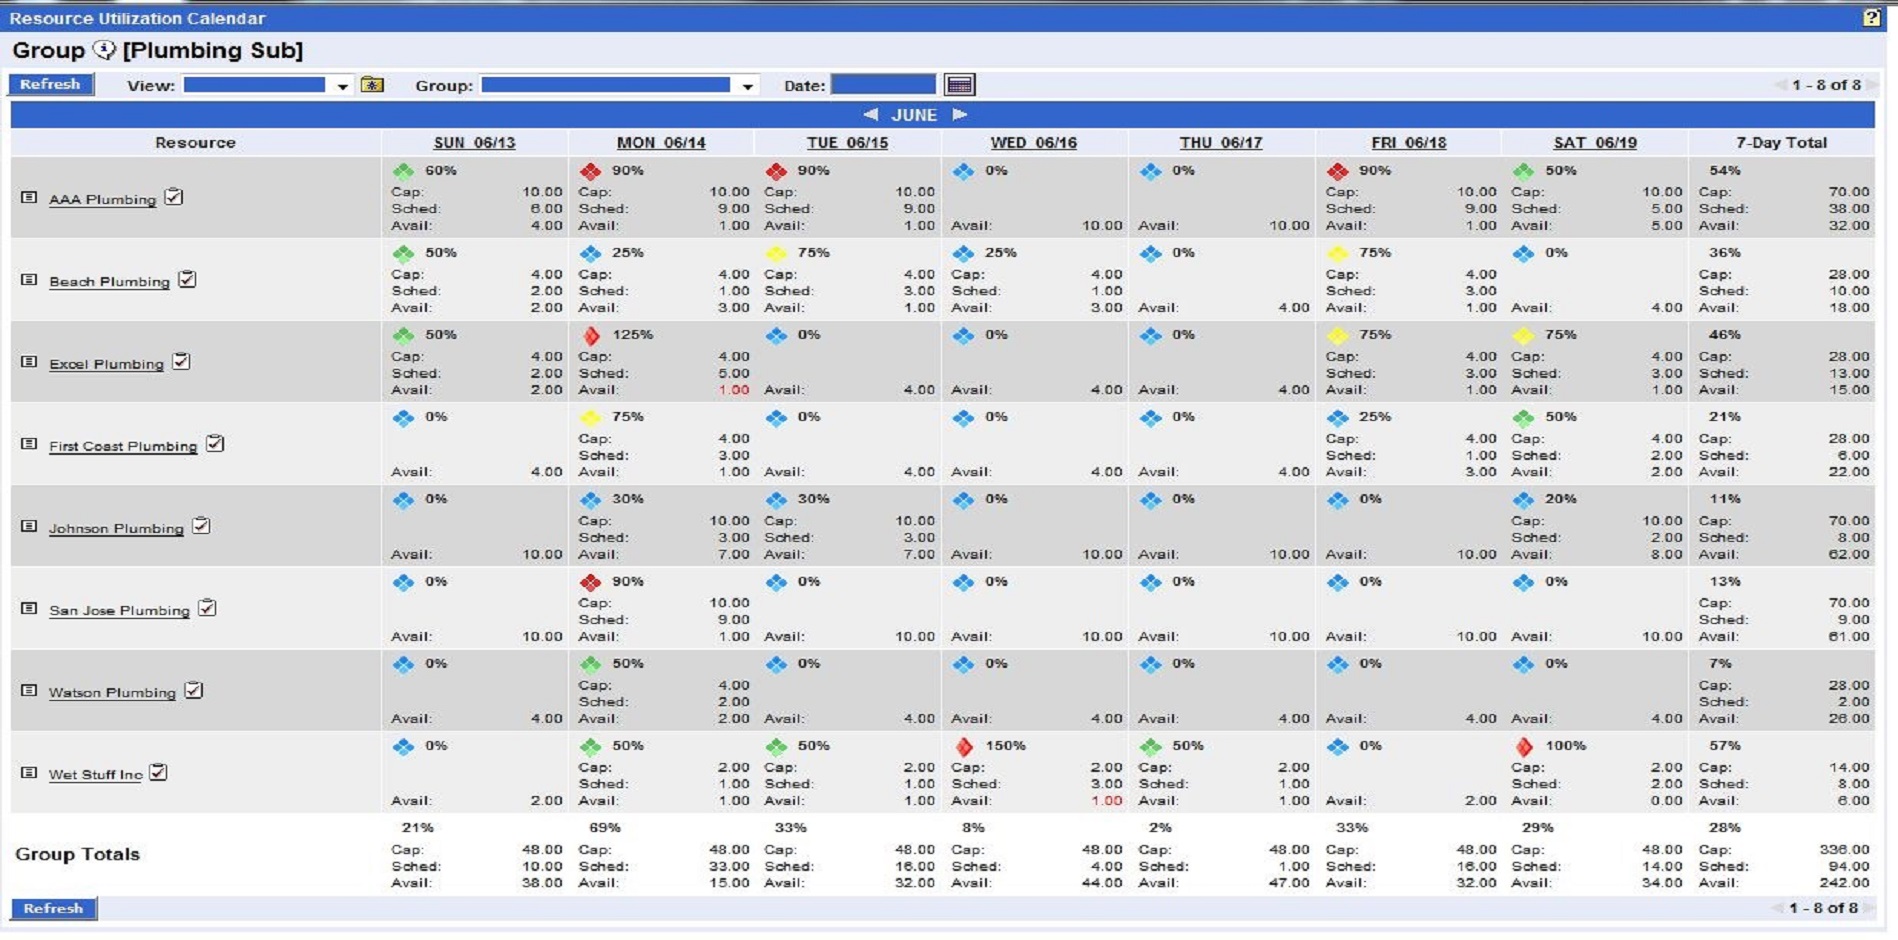Toggle the AAA Plumbing checkbox
The image size is (1898, 940).
pos(174,197)
